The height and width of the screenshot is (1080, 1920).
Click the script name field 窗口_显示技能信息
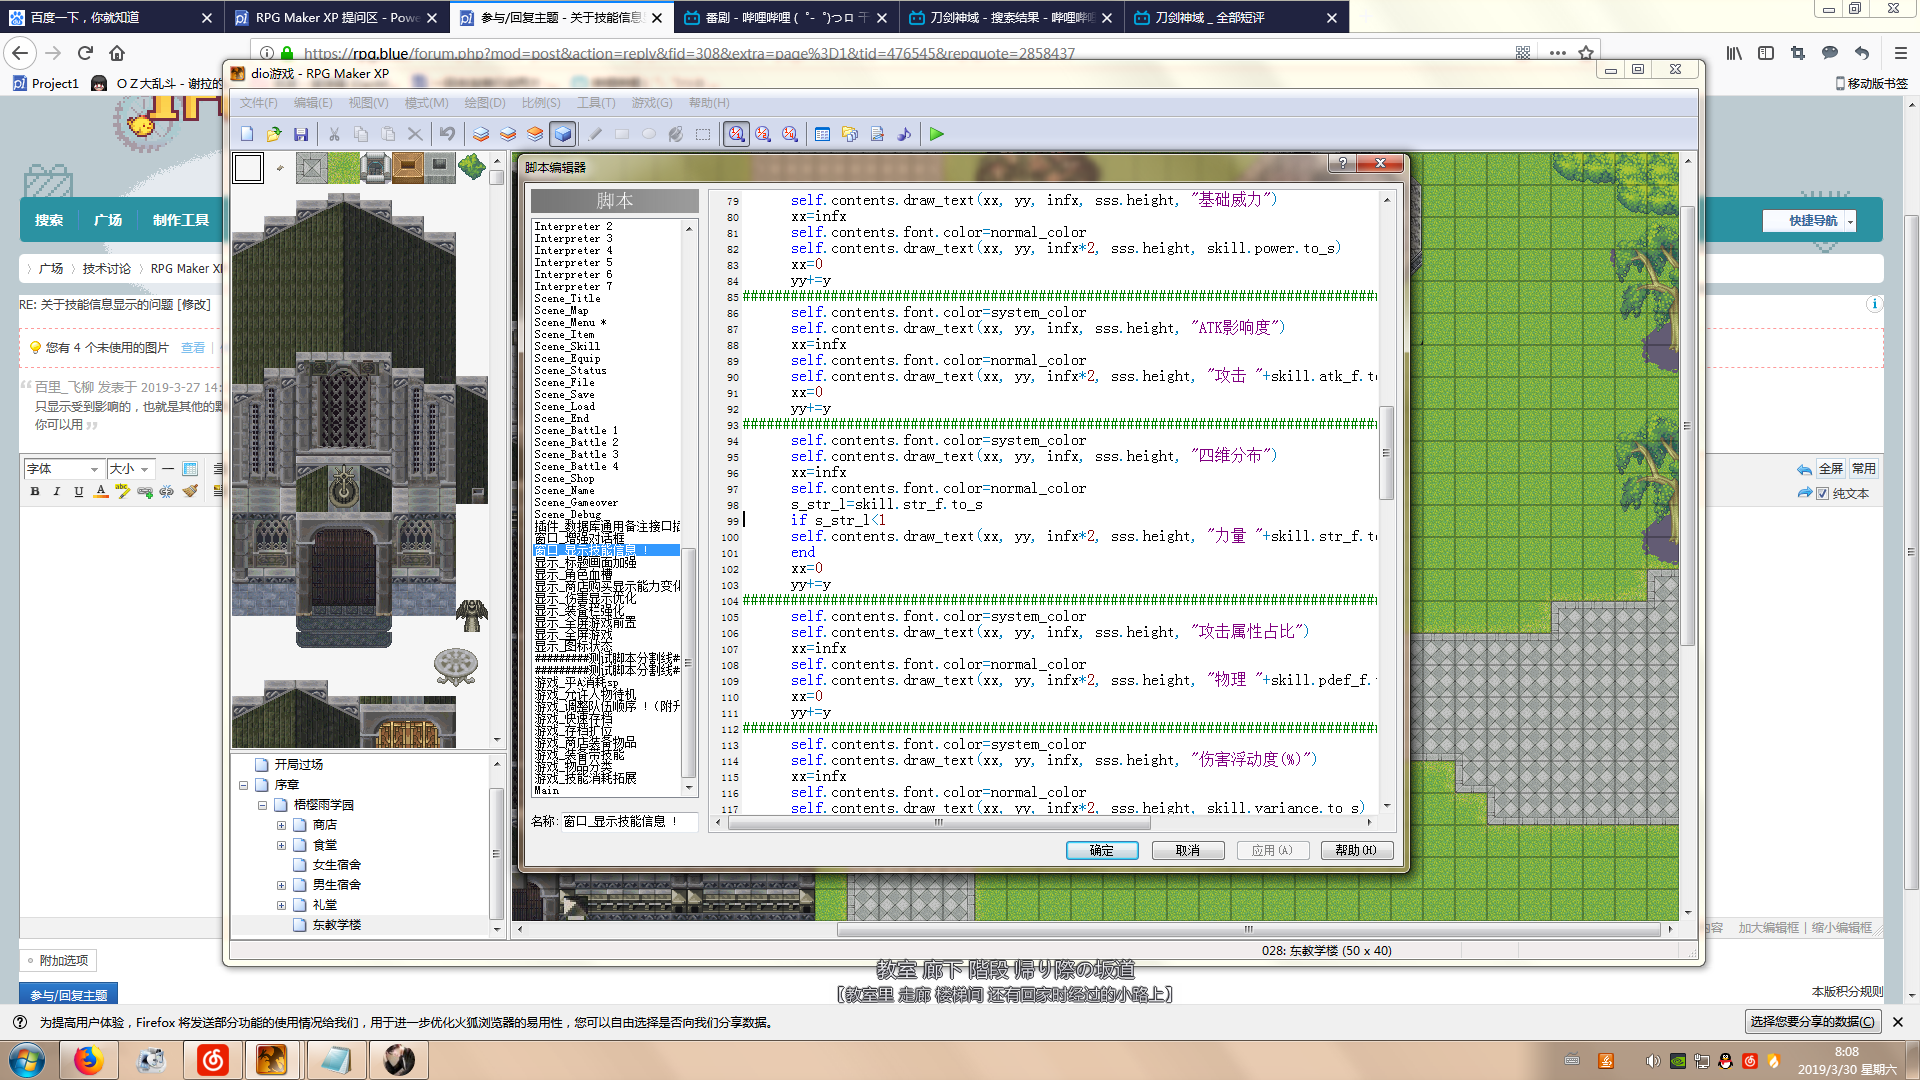pyautogui.click(x=628, y=821)
